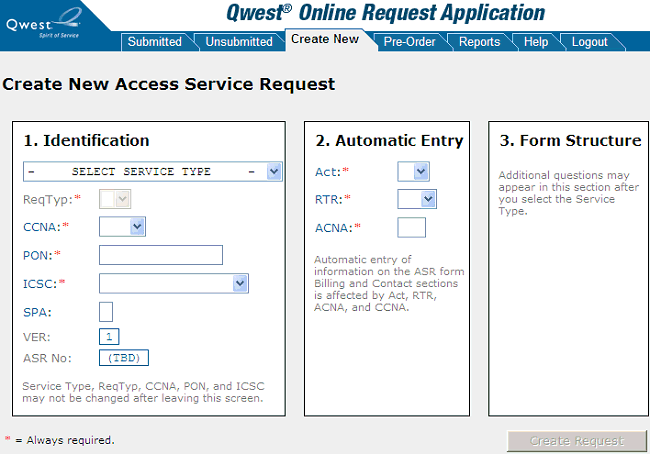The image size is (650, 454).
Task: Expand the Act dropdown
Action: (x=413, y=172)
